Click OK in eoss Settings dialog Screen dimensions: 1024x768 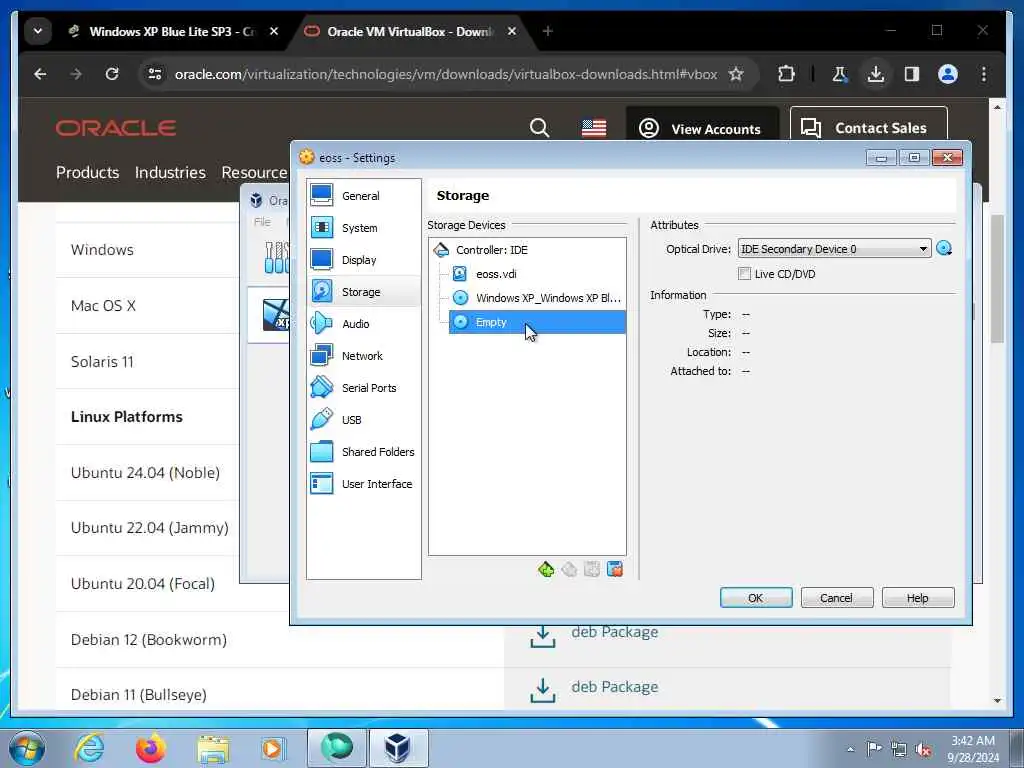pos(756,598)
